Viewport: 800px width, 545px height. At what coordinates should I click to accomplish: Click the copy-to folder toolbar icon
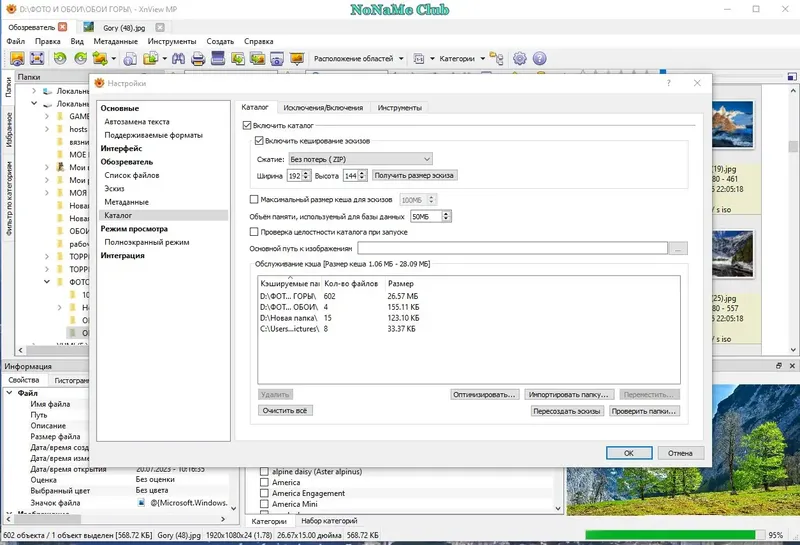(x=151, y=59)
